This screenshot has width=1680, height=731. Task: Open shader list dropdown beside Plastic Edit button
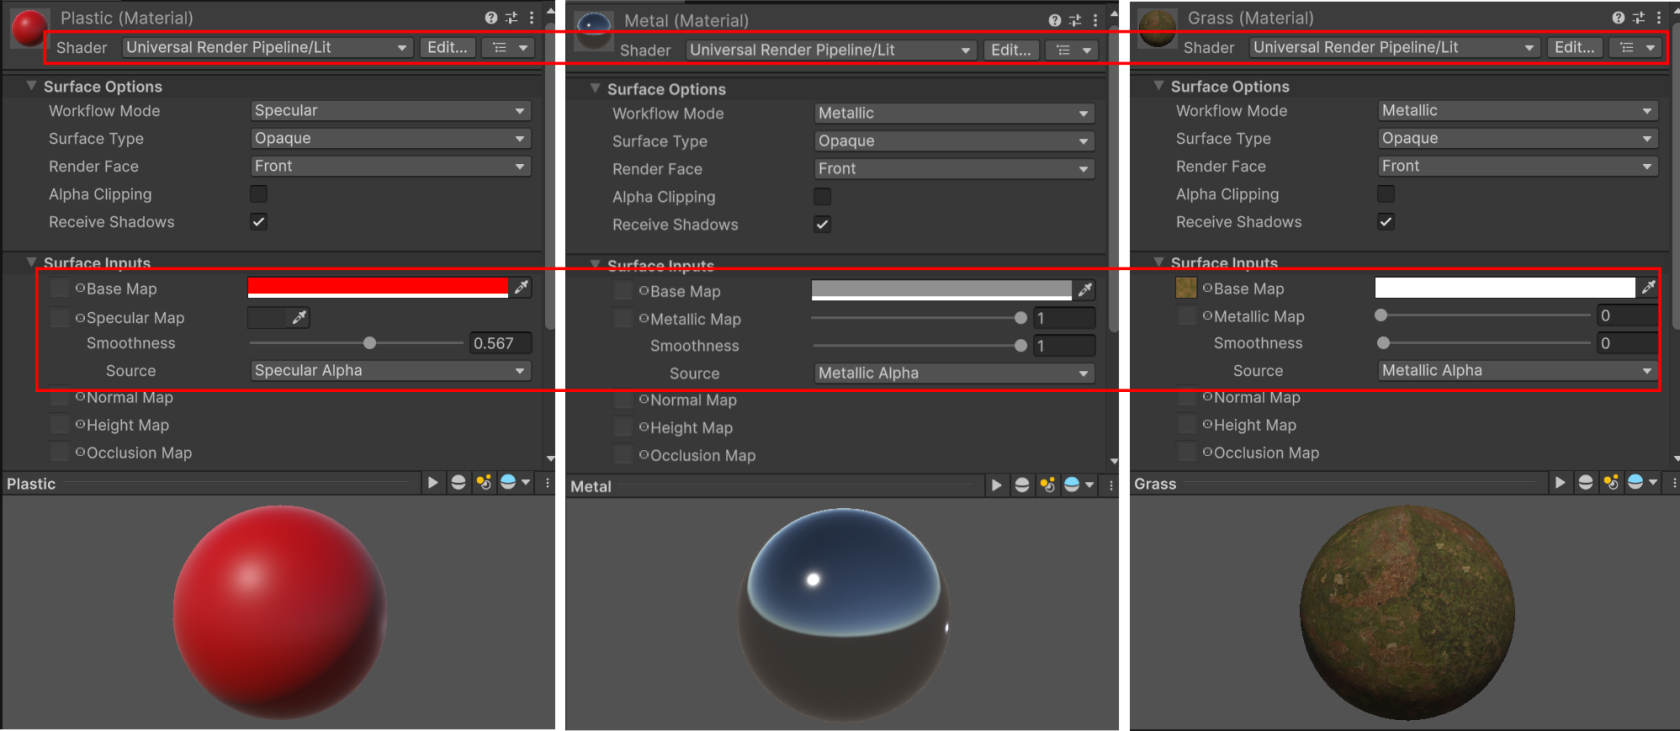click(509, 47)
